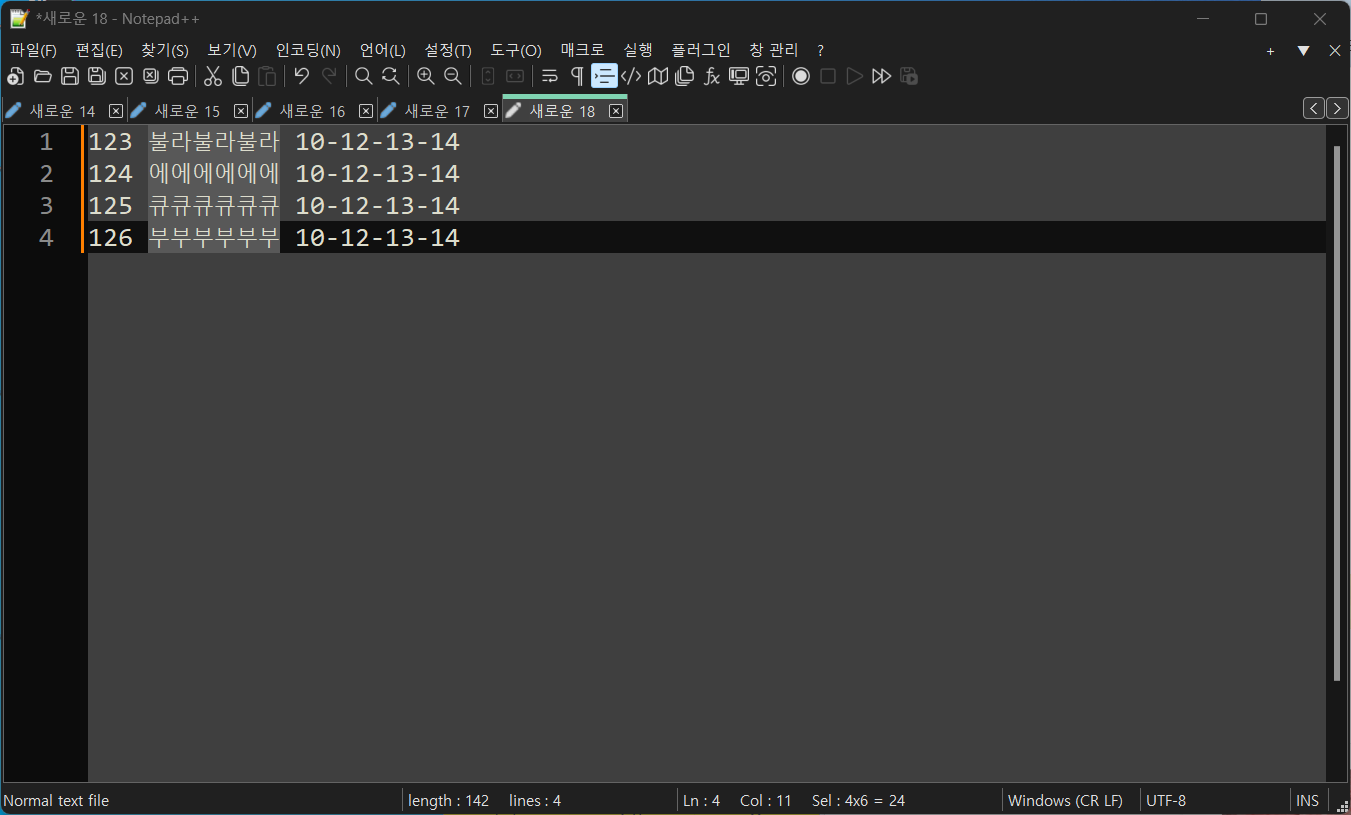Click UTF-8 encoding in status bar

pos(1166,801)
